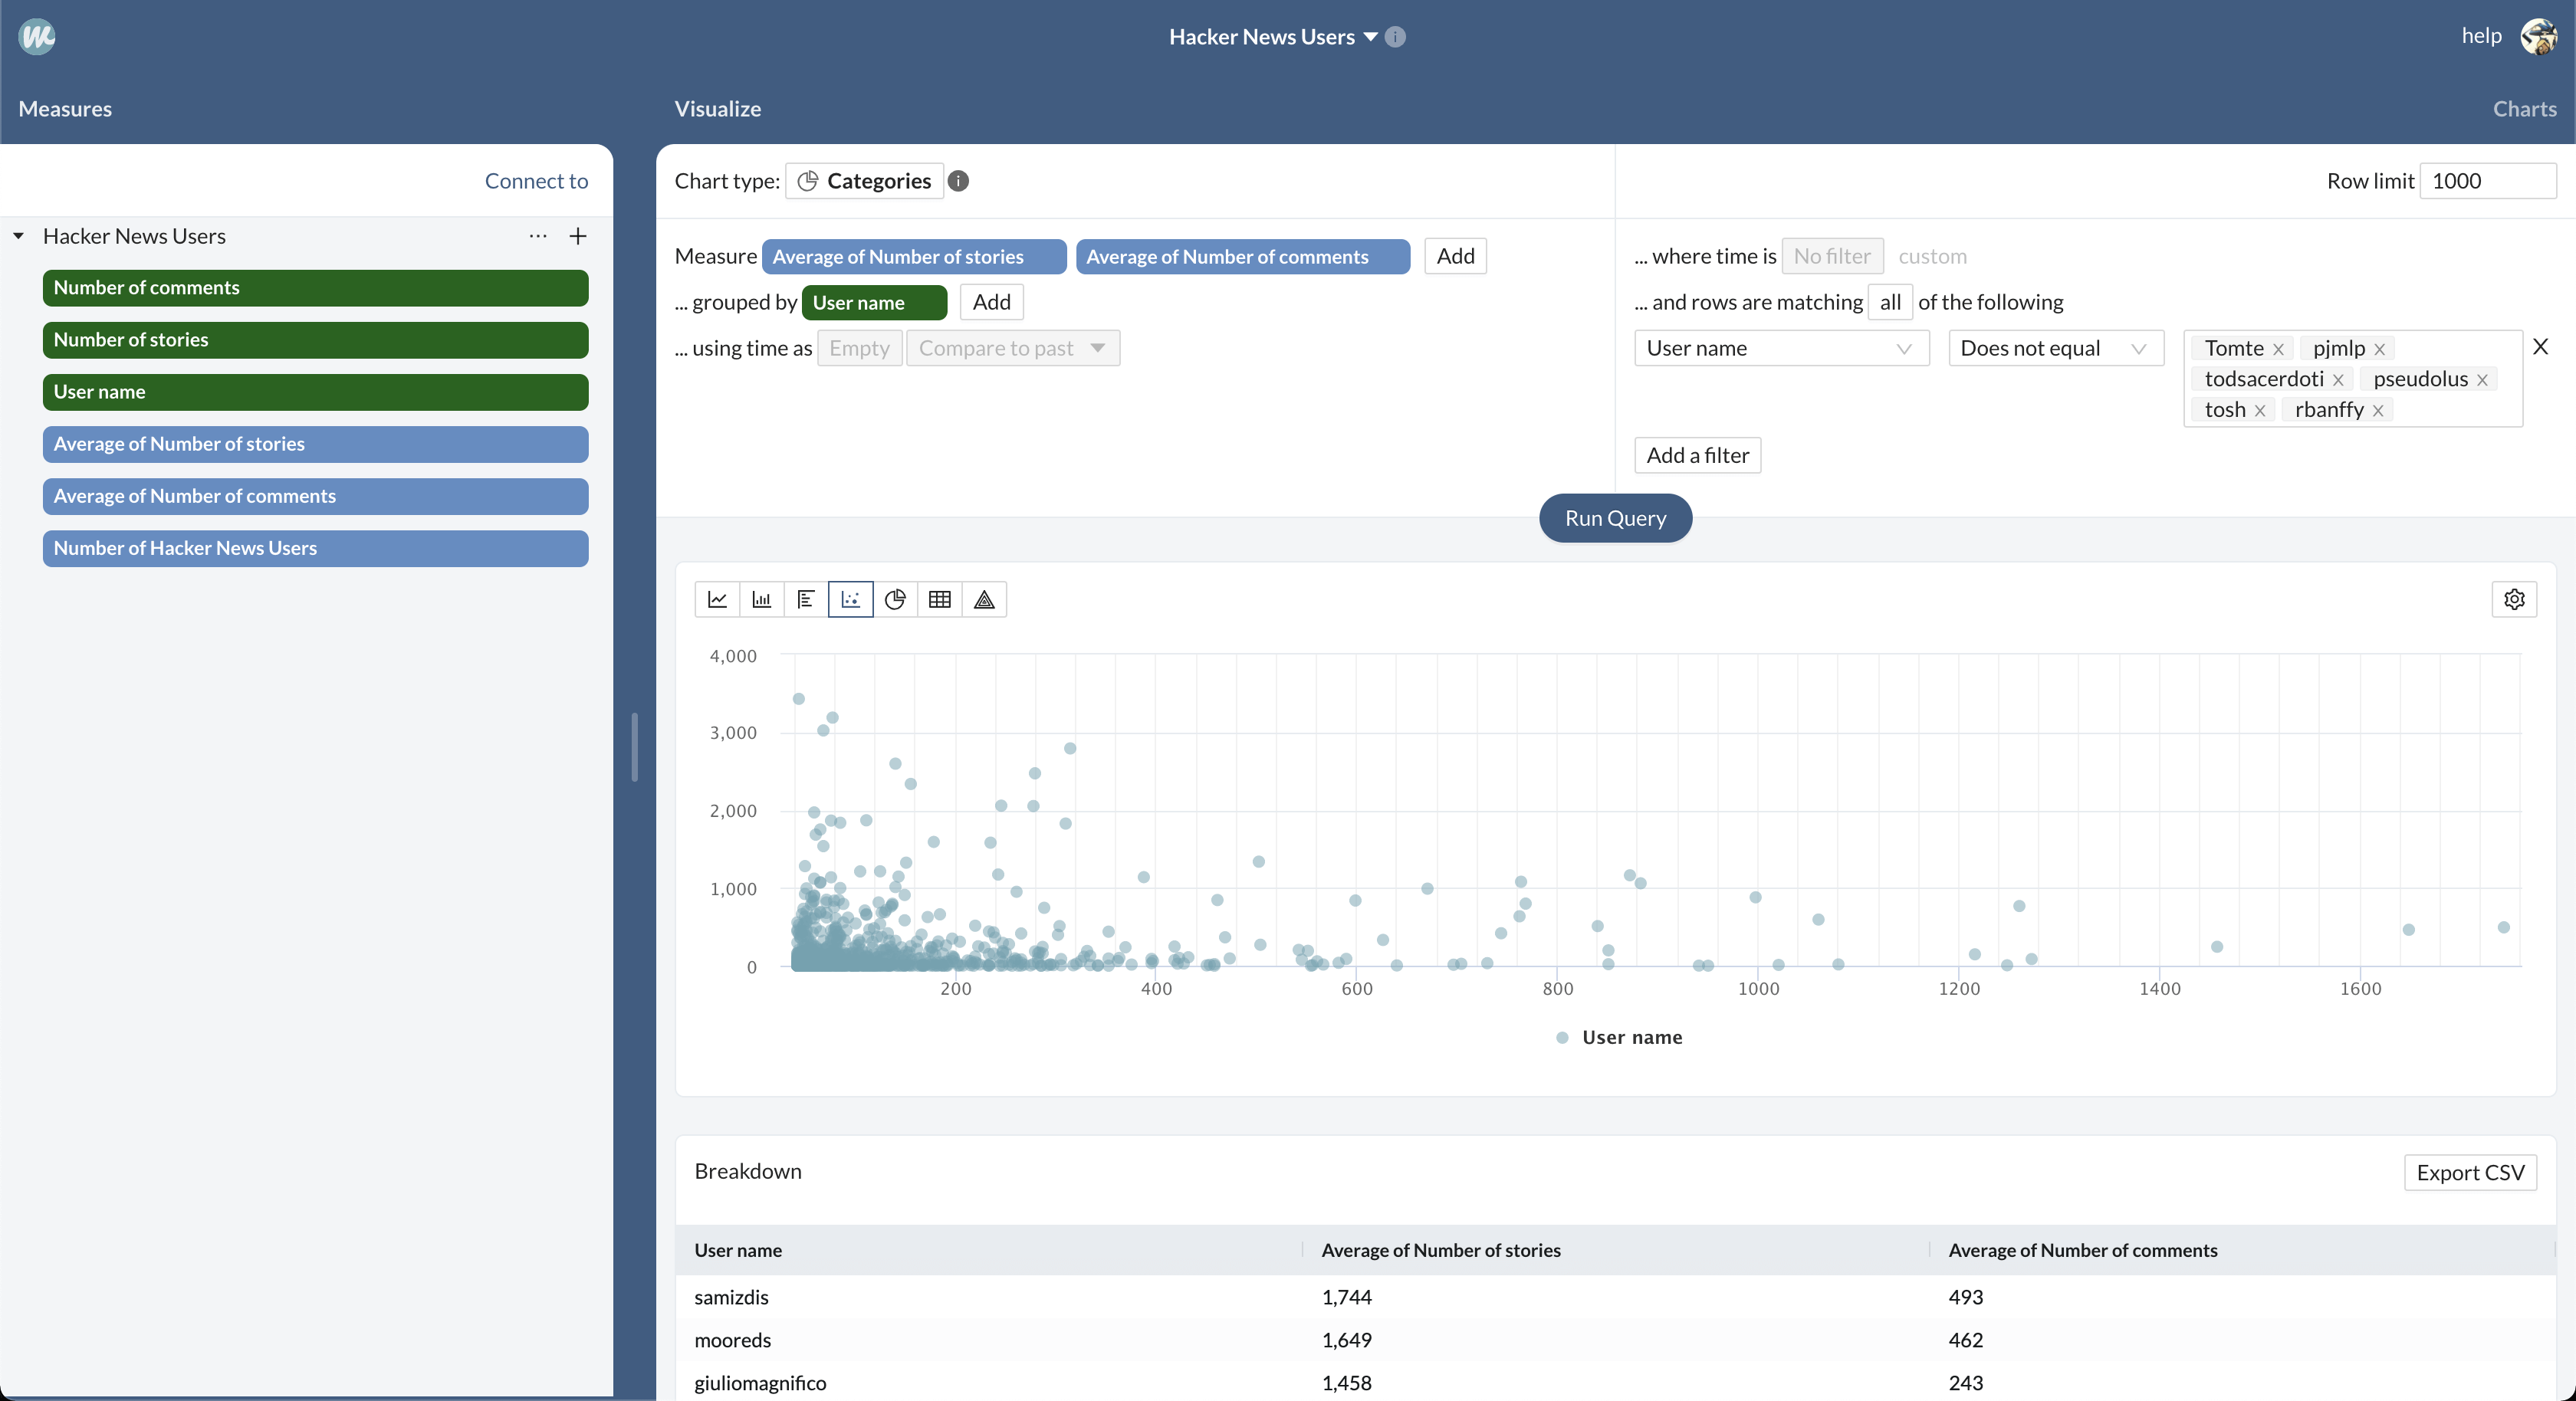Image resolution: width=2576 pixels, height=1401 pixels.
Task: Switch to horizontal bar chart view
Action: coord(806,599)
